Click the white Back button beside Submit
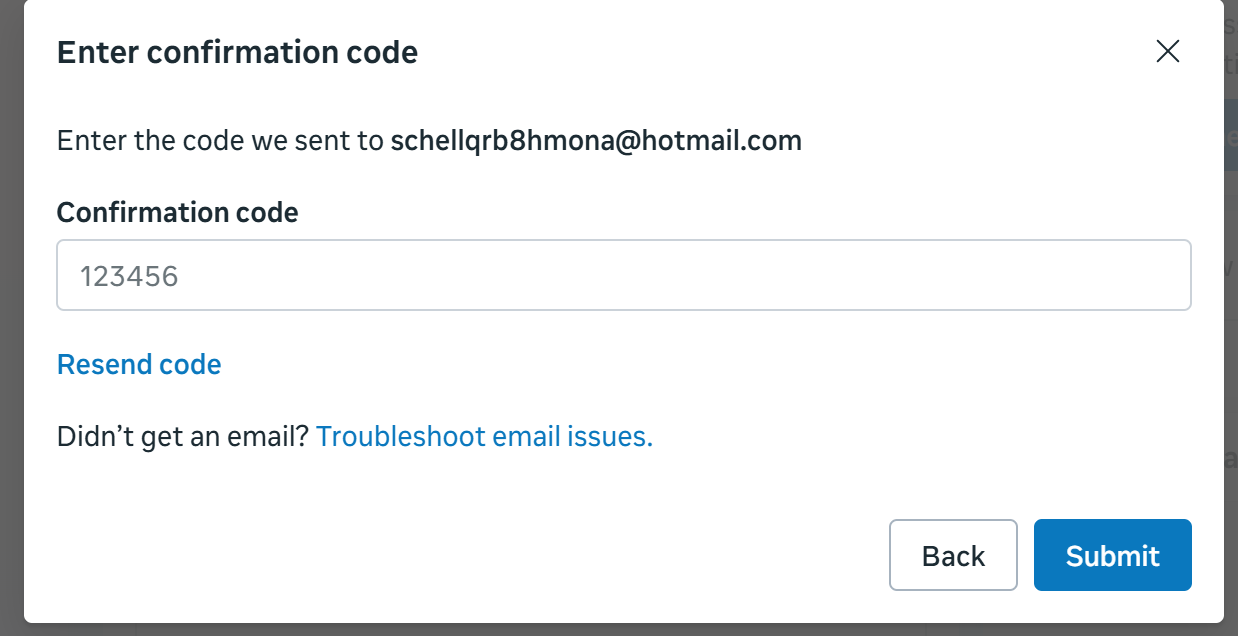1238x636 pixels. (952, 555)
